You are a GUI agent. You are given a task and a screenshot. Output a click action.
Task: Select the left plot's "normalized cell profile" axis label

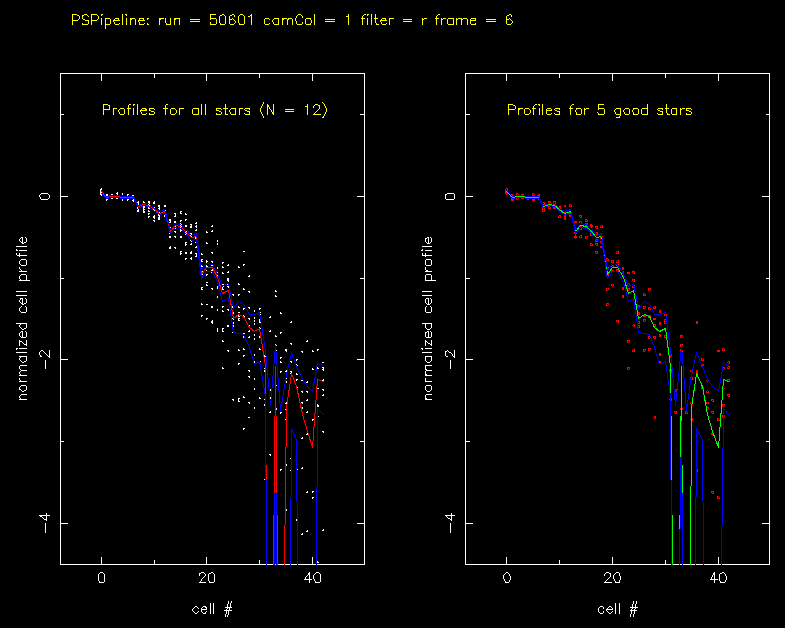click(x=22, y=319)
